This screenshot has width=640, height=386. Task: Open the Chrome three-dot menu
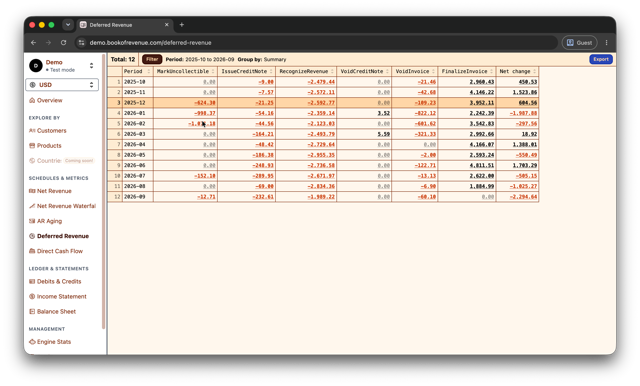pos(607,42)
